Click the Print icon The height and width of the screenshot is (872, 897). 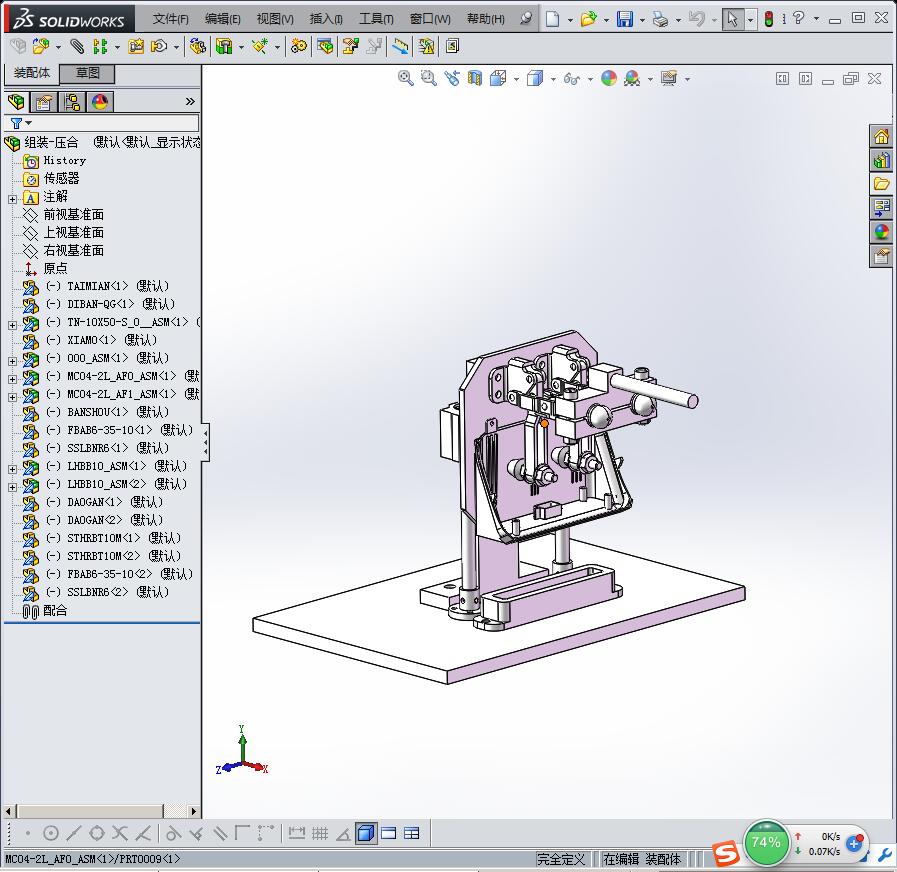click(x=660, y=19)
